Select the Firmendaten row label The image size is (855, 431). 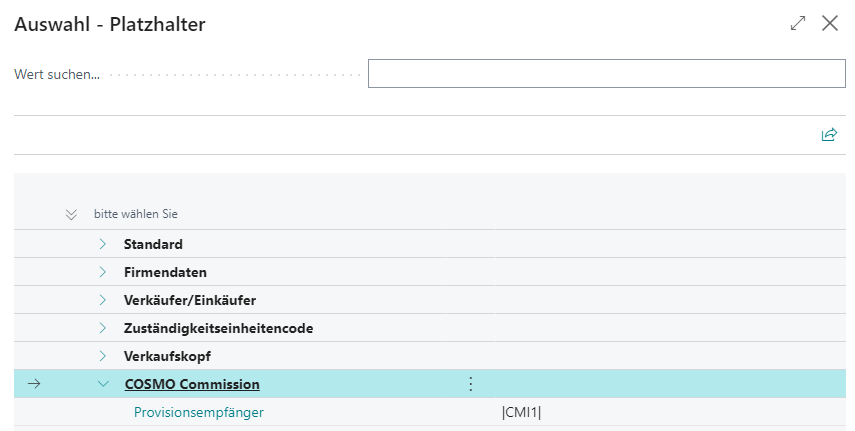click(x=165, y=272)
